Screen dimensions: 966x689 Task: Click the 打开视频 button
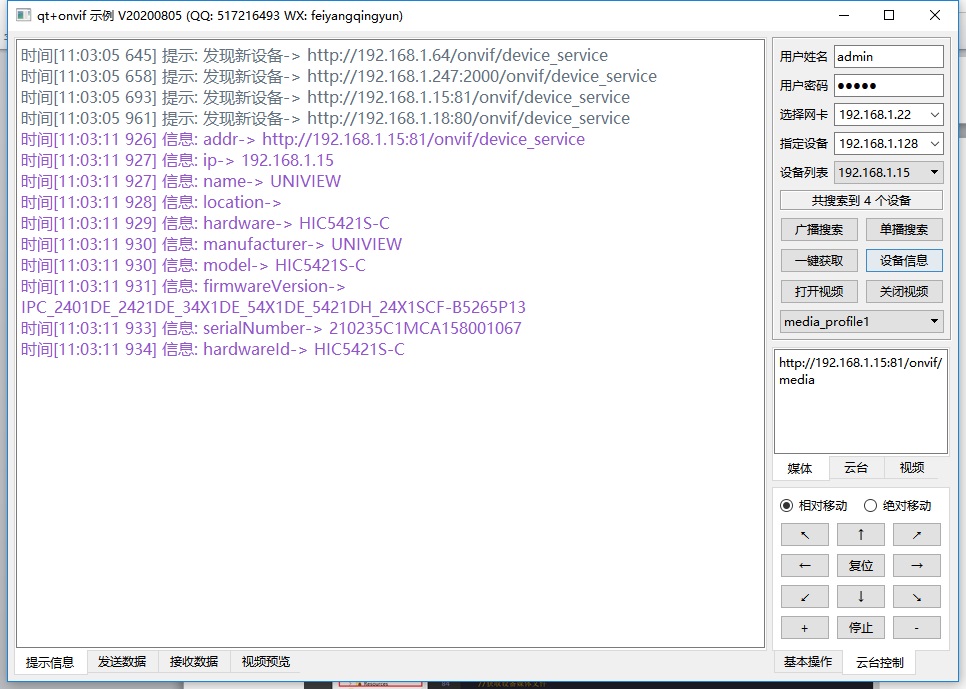pos(818,292)
